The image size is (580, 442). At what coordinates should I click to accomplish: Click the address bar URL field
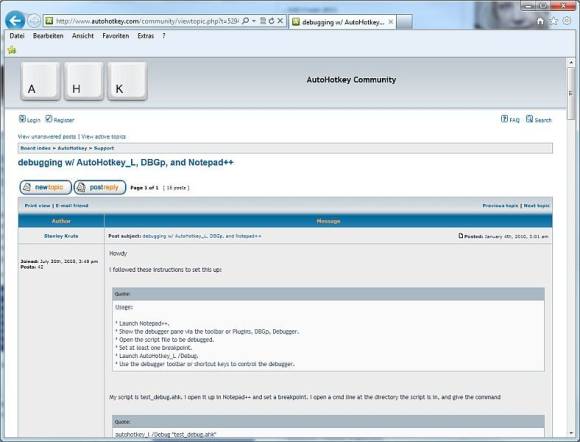146,21
